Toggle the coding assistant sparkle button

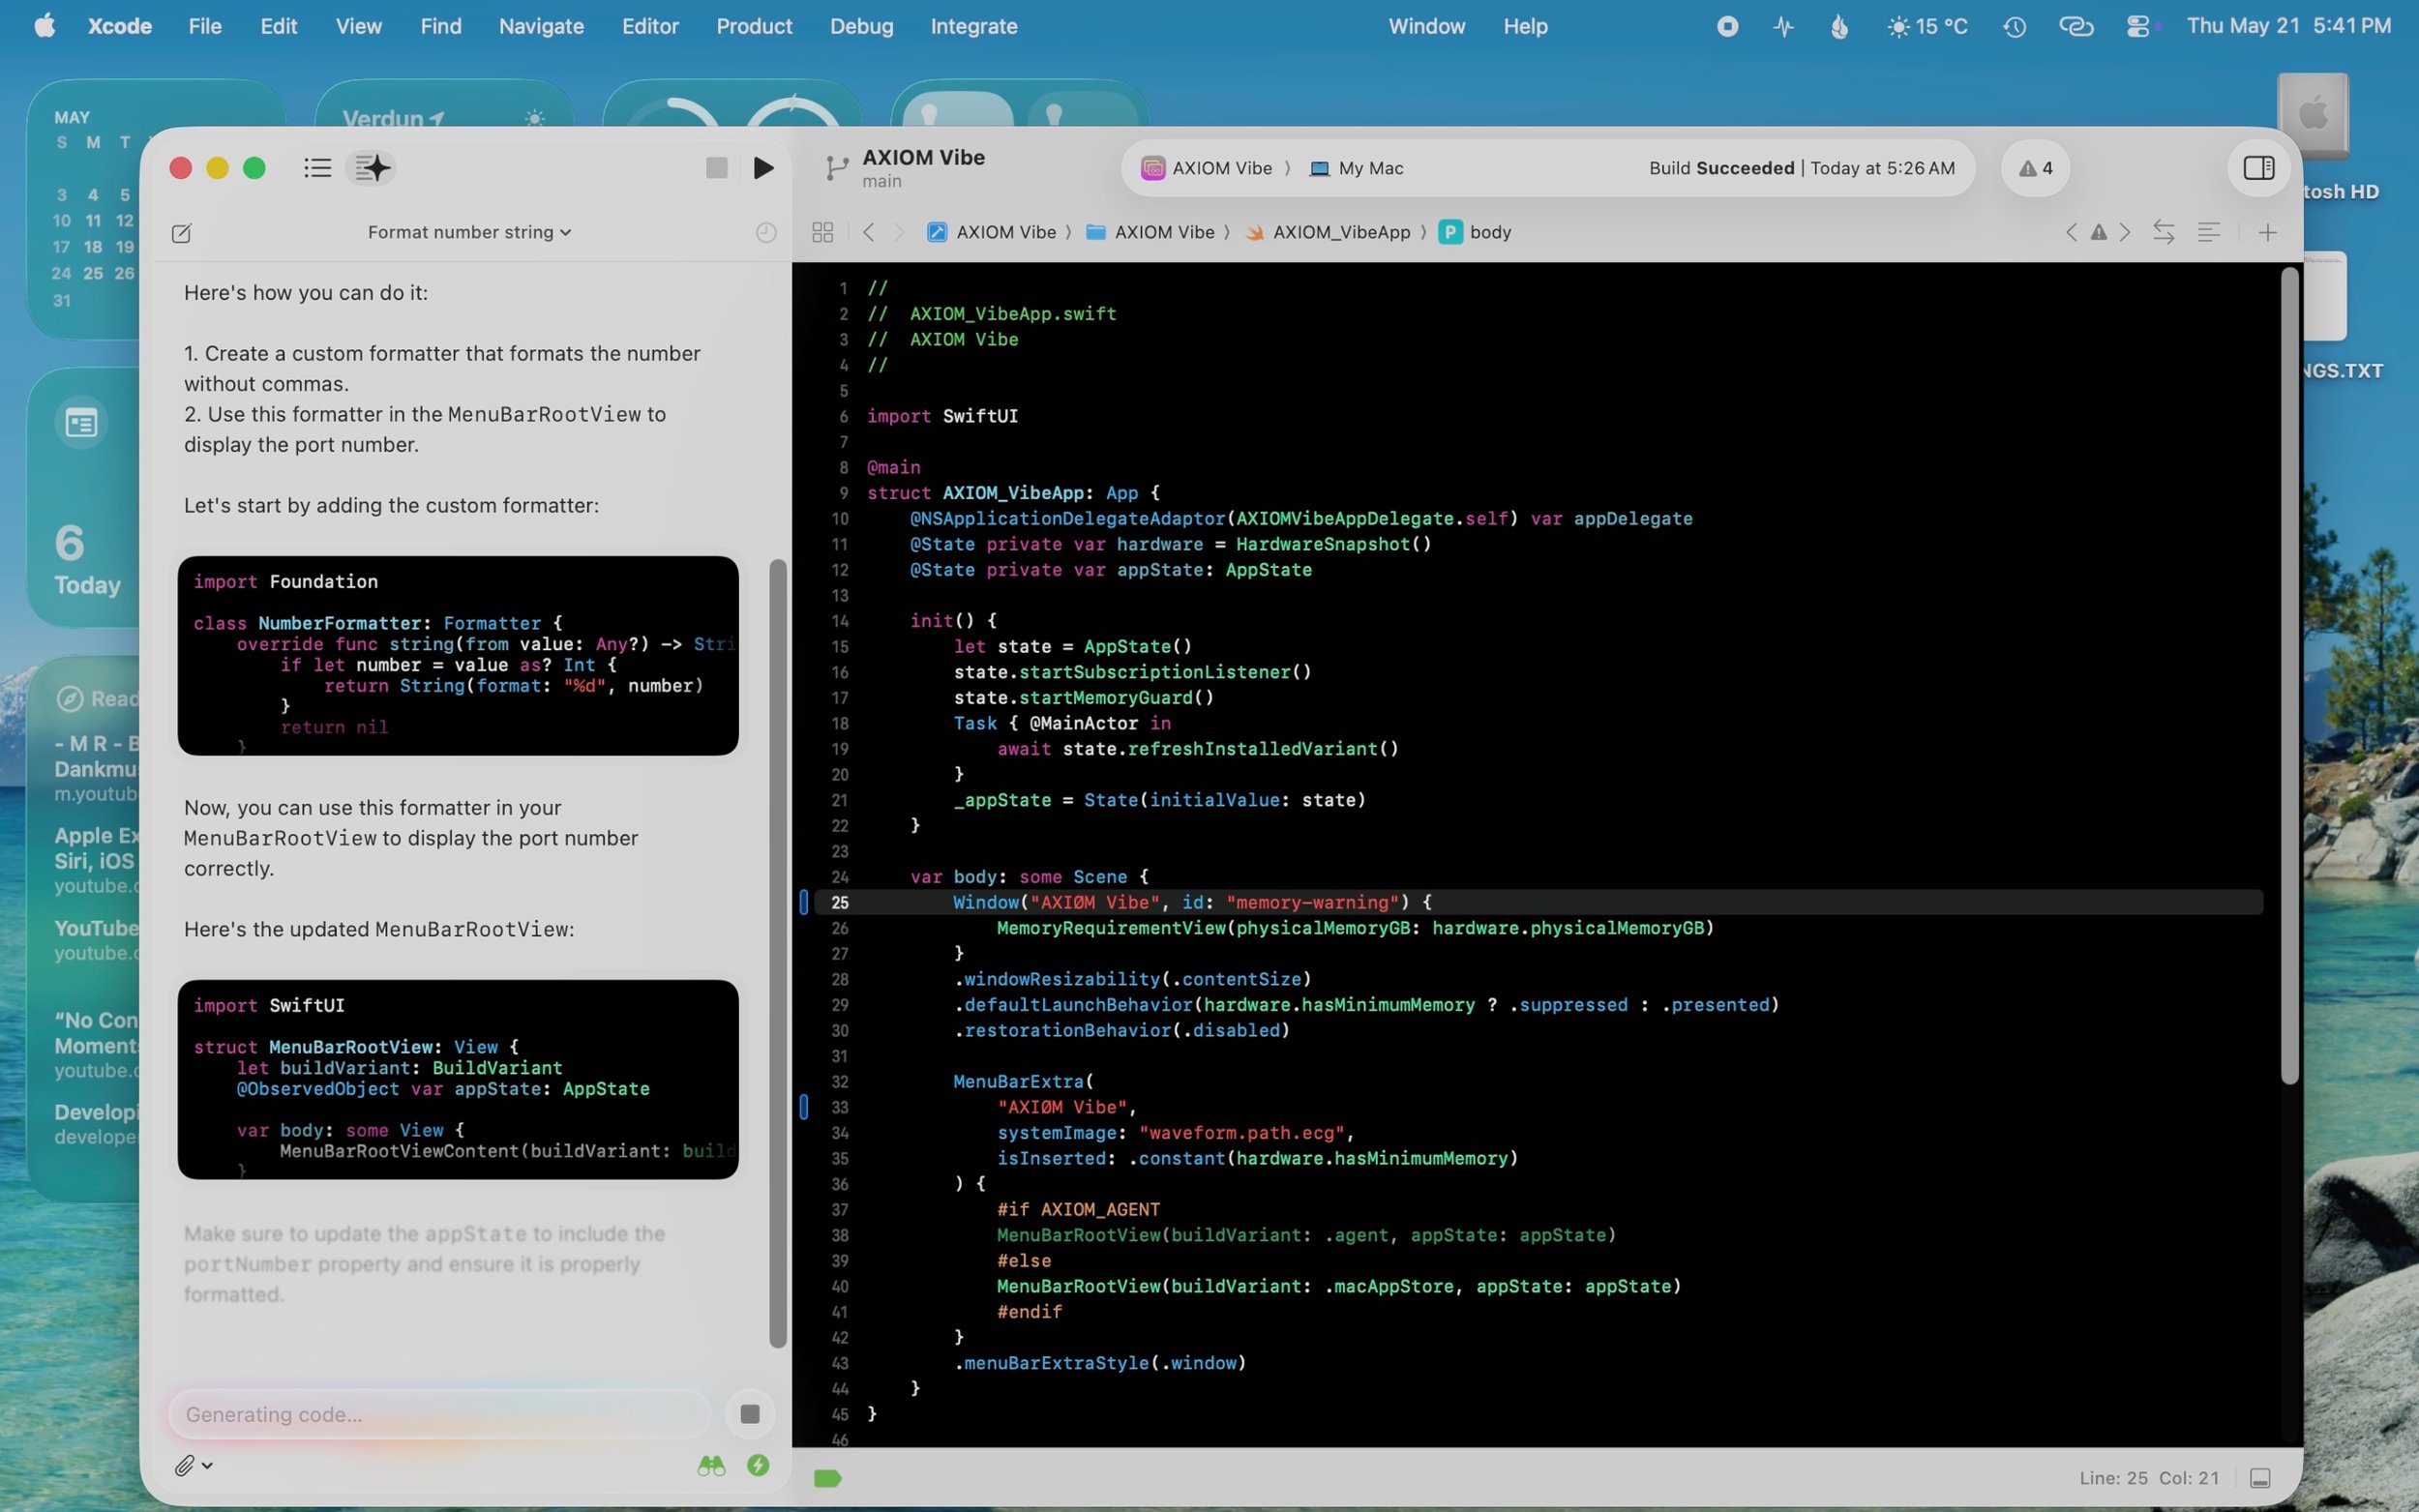[x=372, y=168]
